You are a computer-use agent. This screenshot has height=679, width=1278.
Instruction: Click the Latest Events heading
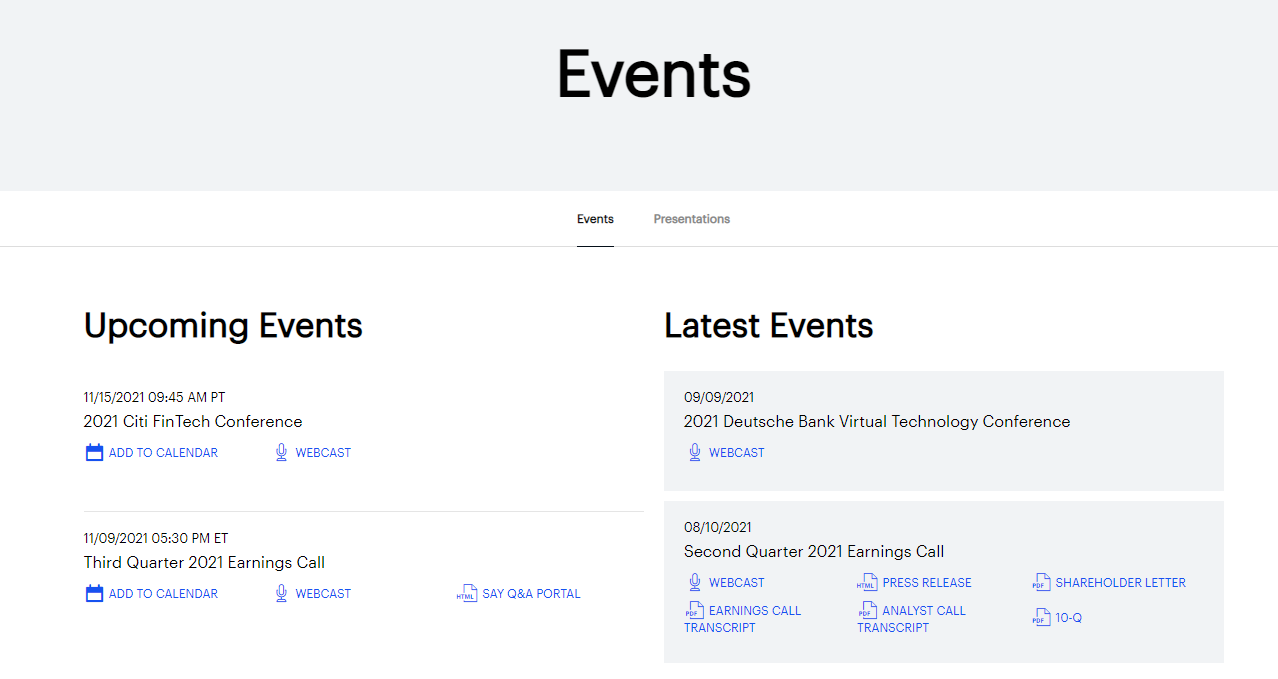[x=769, y=326]
